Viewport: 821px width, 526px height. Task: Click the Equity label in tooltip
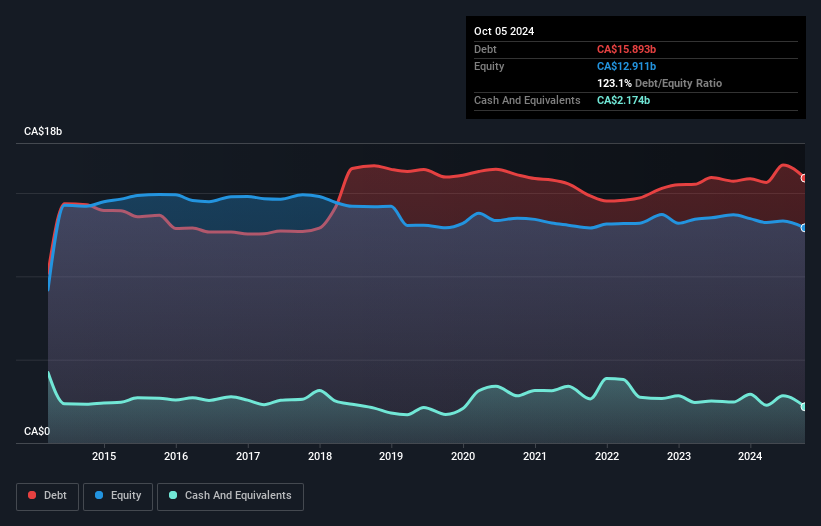click(x=489, y=66)
